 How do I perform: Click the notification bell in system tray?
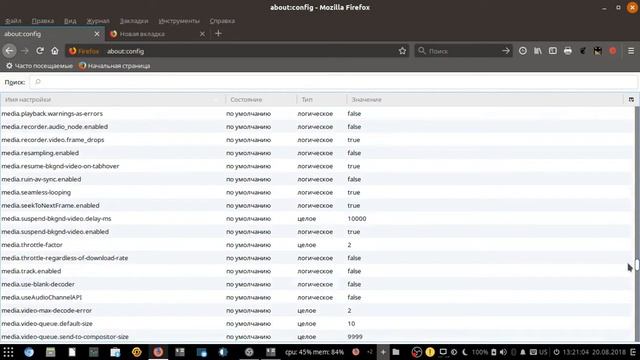[522, 352]
